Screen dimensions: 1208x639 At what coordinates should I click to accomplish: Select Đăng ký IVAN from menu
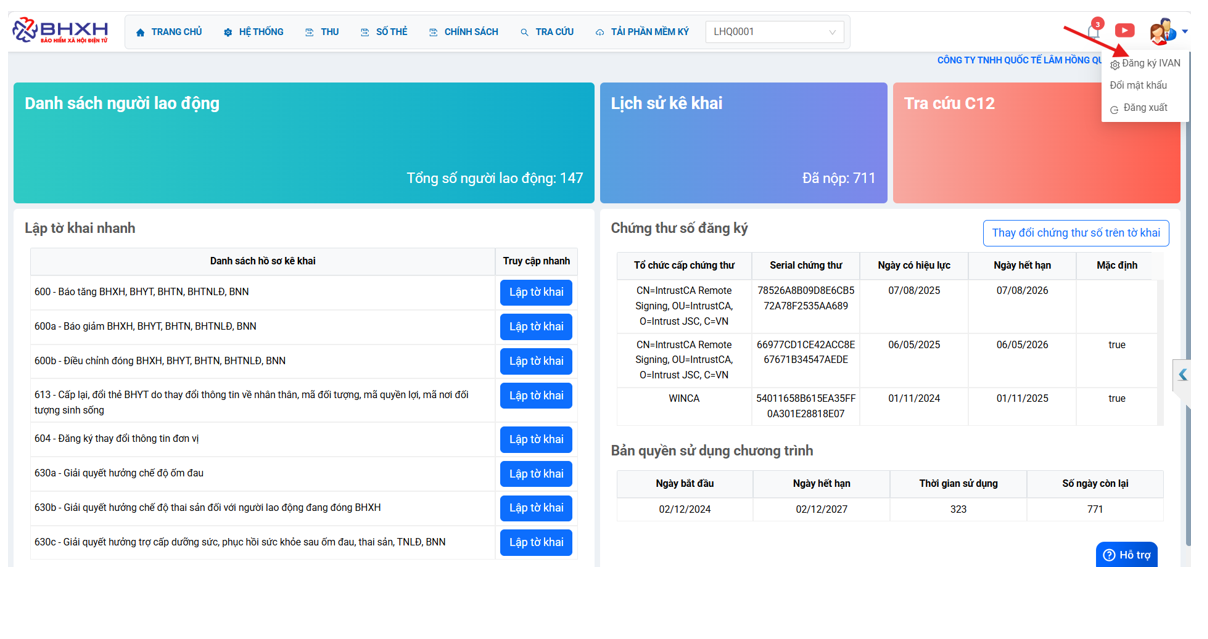(x=1150, y=63)
